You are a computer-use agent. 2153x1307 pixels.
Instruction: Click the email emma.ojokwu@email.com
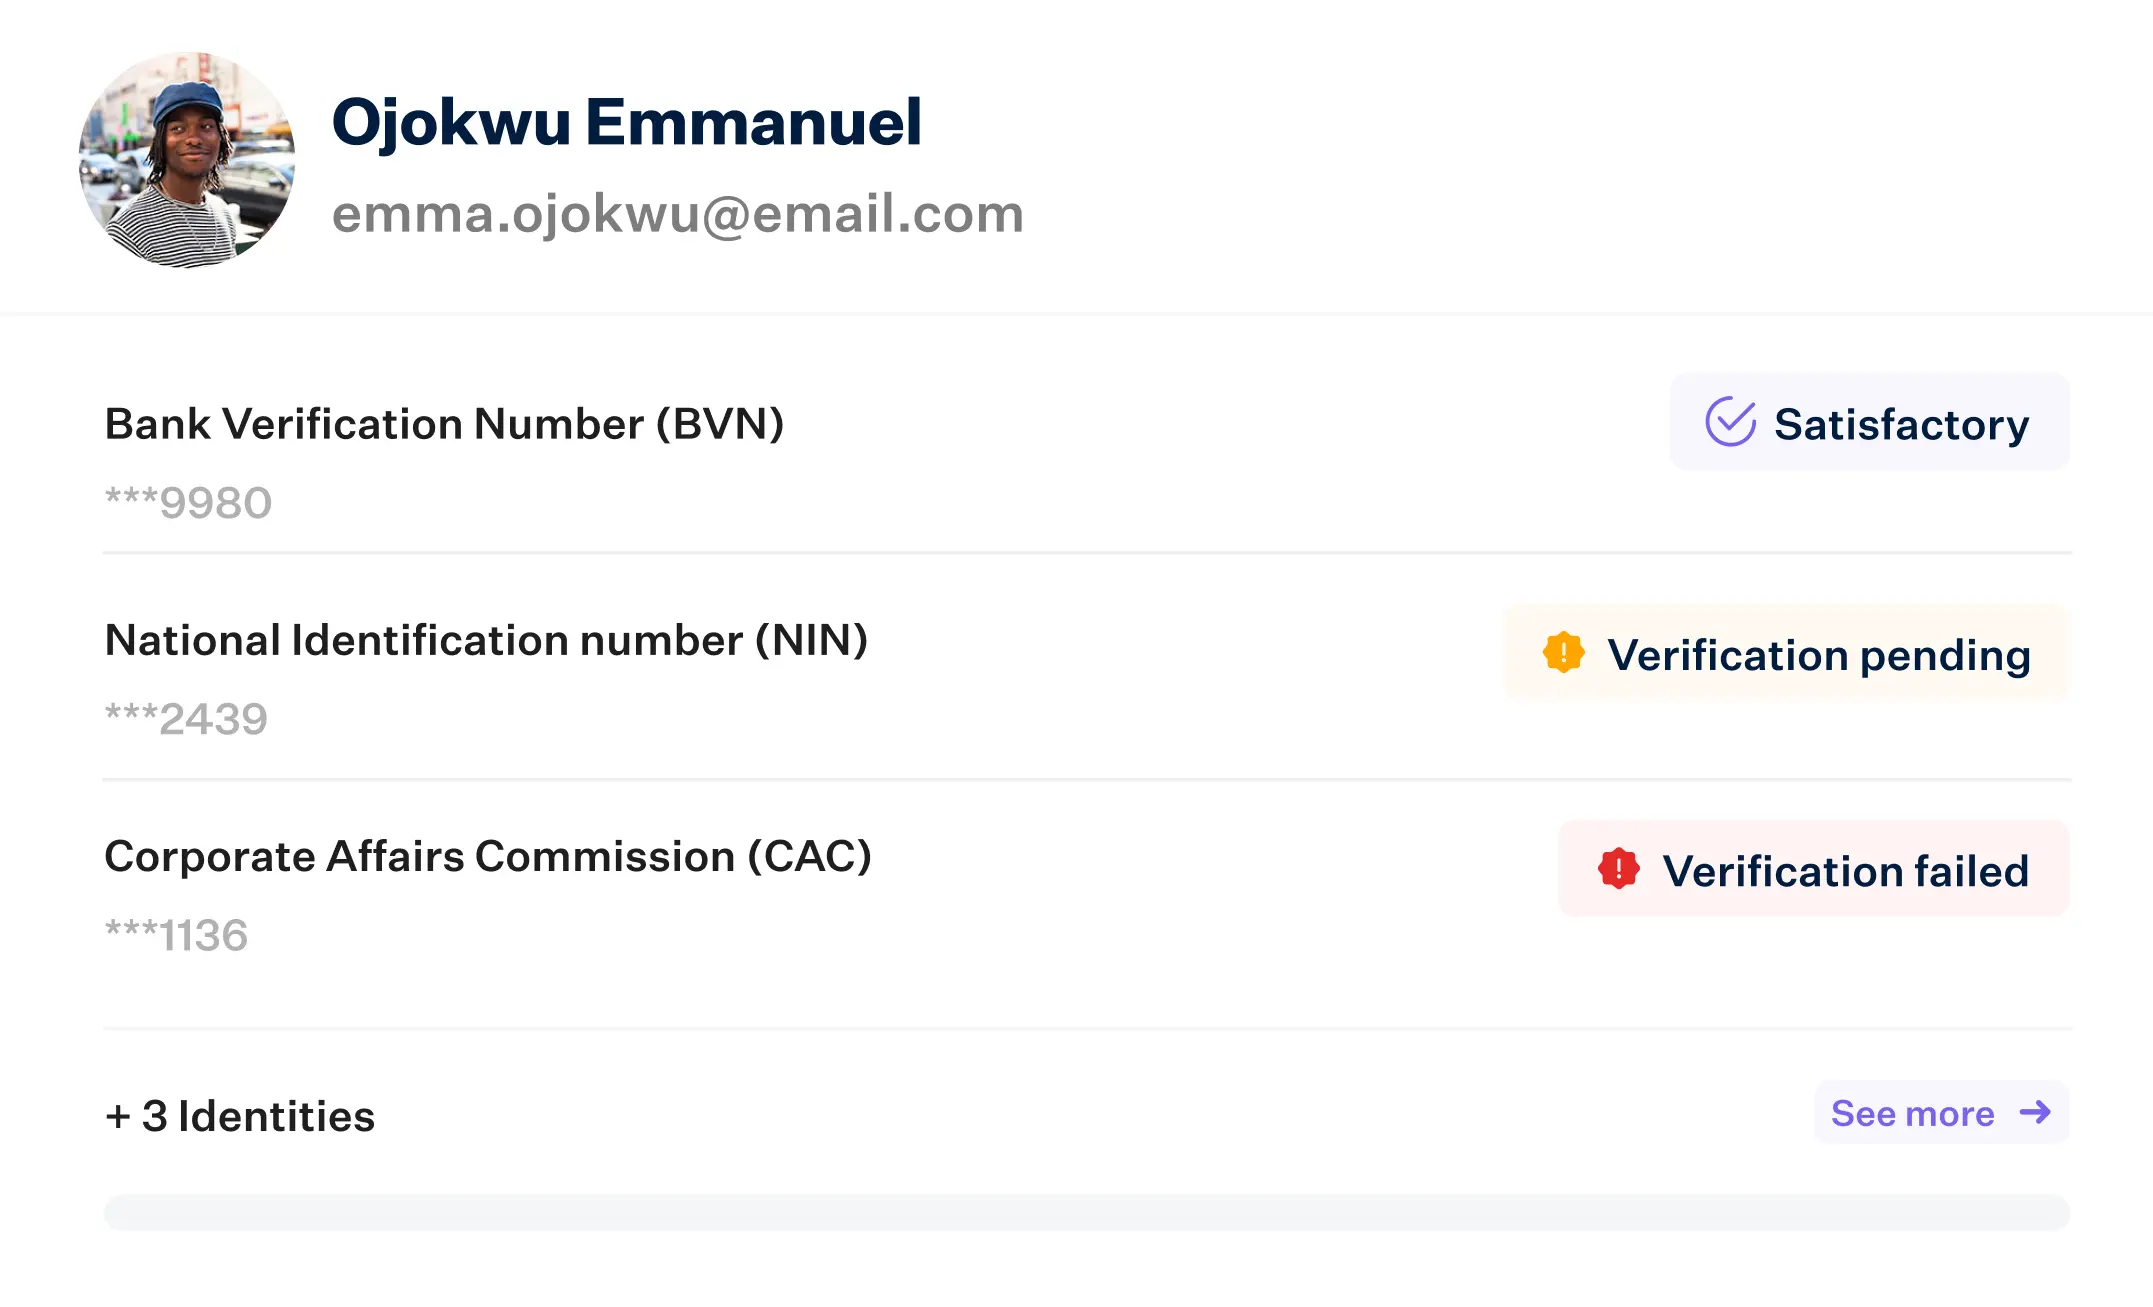tap(678, 214)
